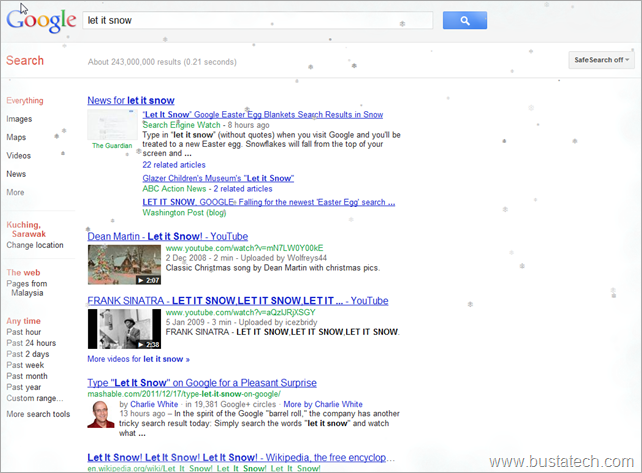The width and height of the screenshot is (642, 473).
Task: Filter results to Past week
Action: pyautogui.click(x=25, y=365)
